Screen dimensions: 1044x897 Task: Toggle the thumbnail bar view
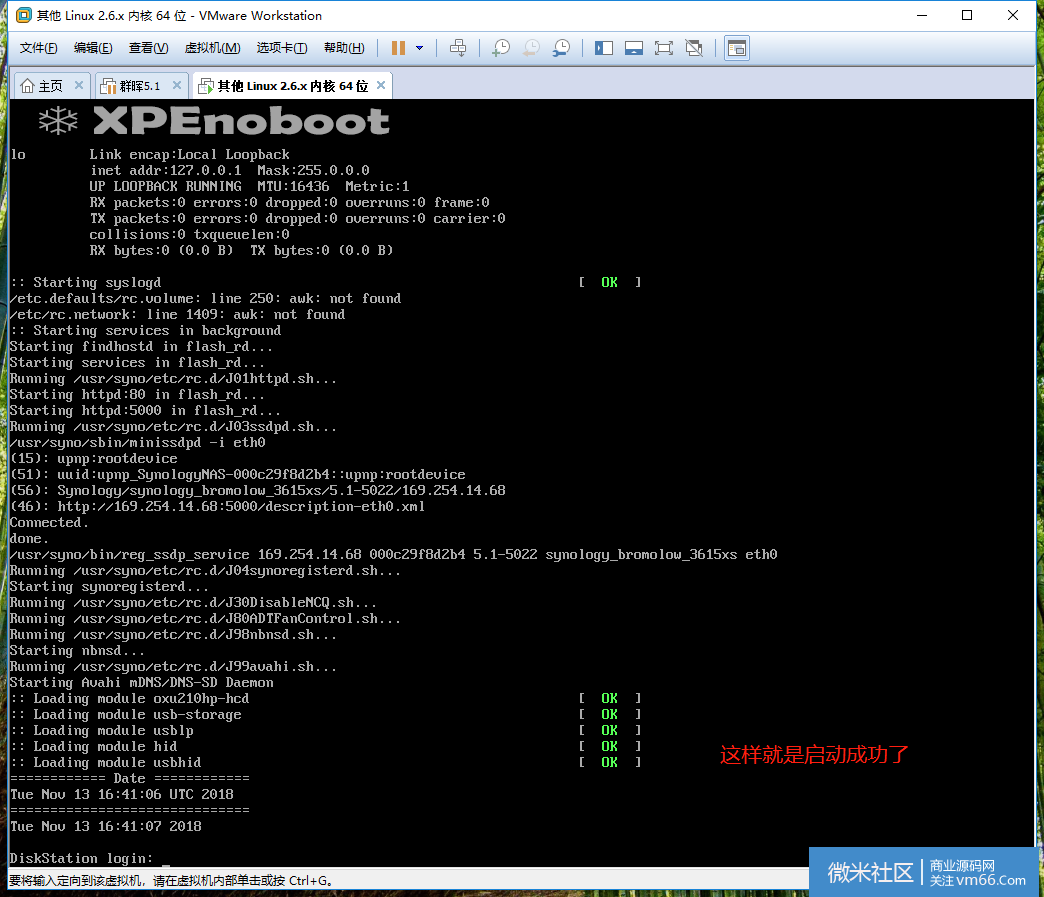634,48
